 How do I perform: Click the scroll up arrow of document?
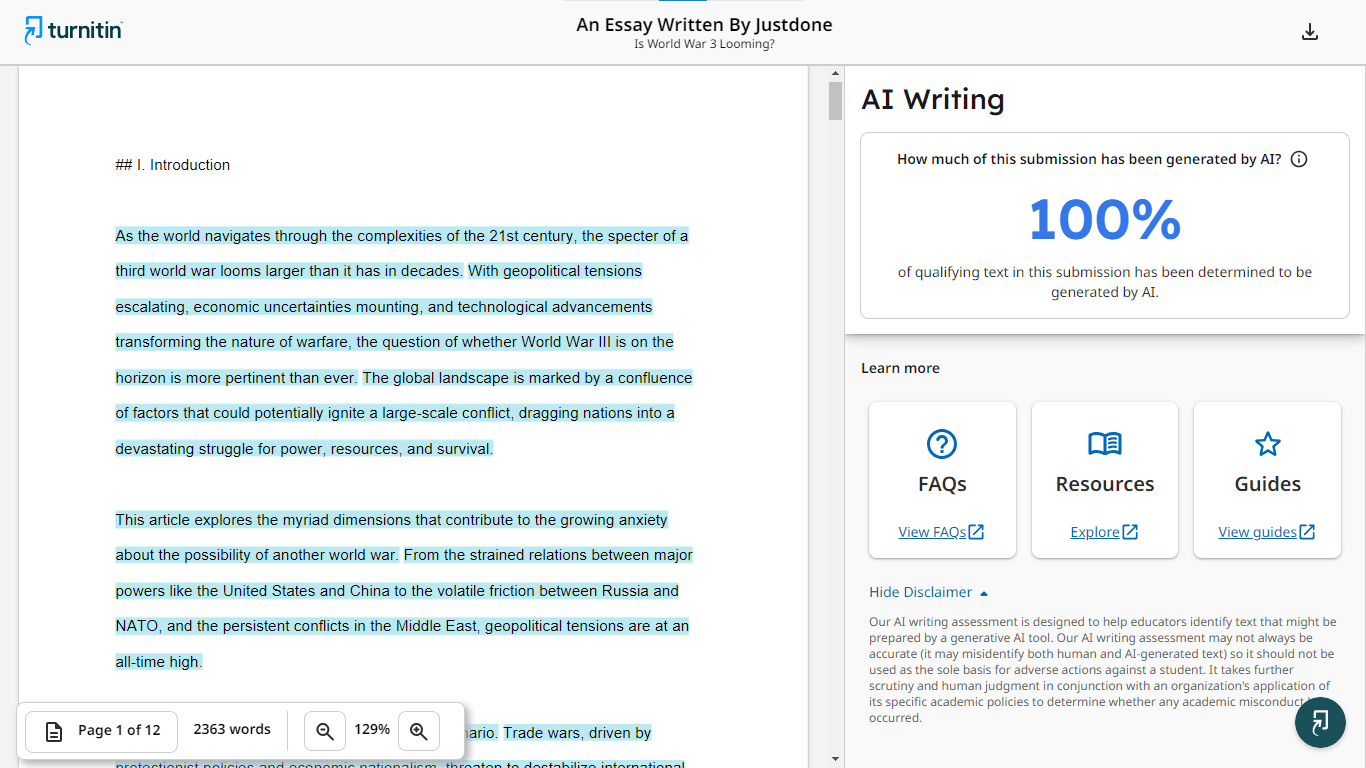click(835, 73)
